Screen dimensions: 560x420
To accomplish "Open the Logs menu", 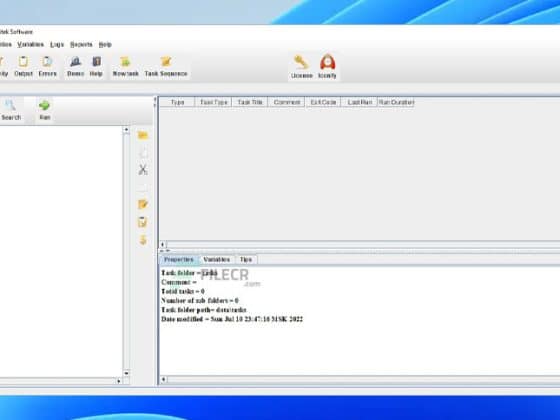I will click(57, 45).
